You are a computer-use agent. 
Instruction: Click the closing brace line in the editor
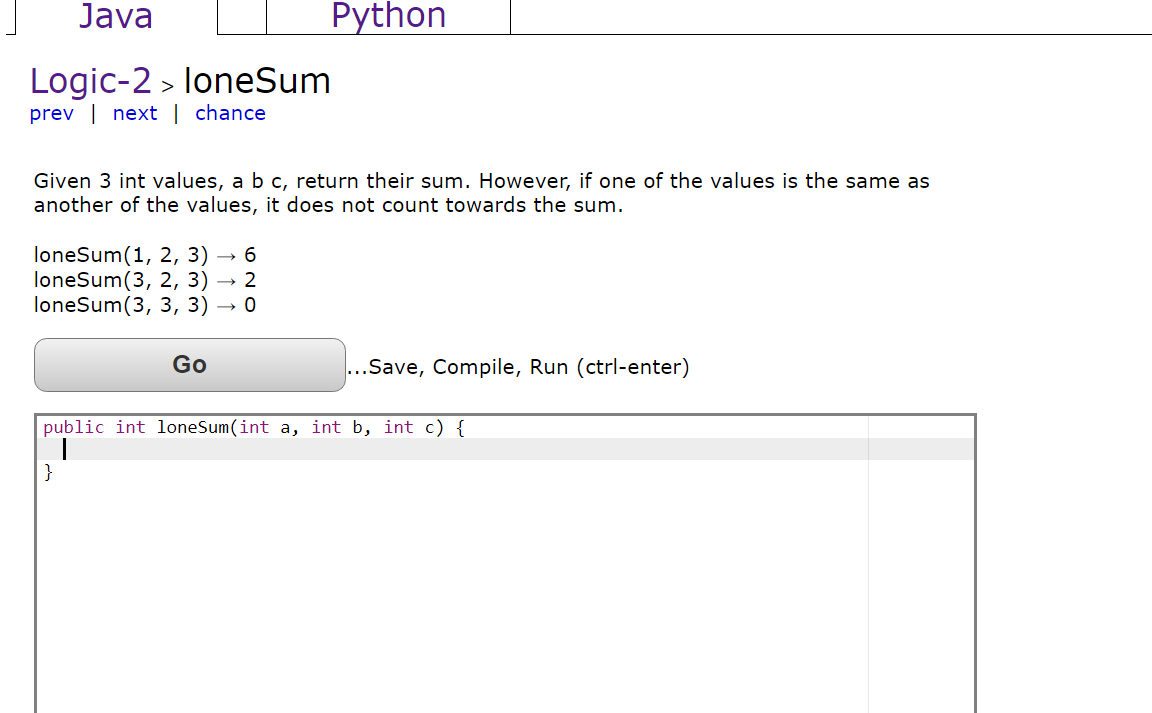48,472
